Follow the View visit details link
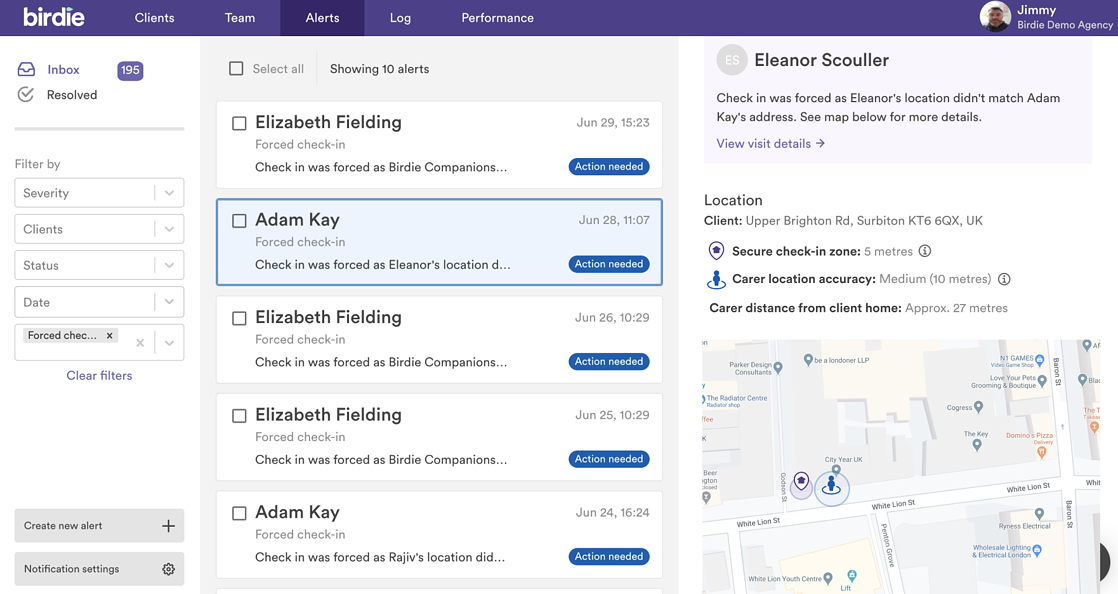1118x594 pixels. [771, 143]
